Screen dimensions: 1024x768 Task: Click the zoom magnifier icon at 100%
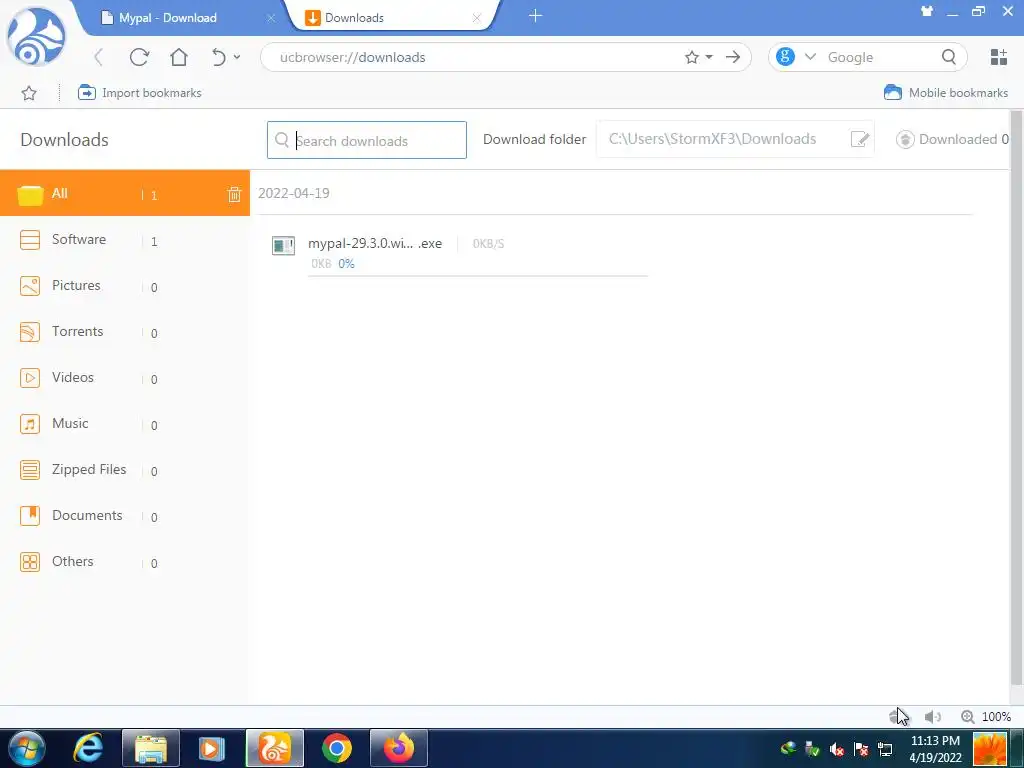(x=968, y=717)
